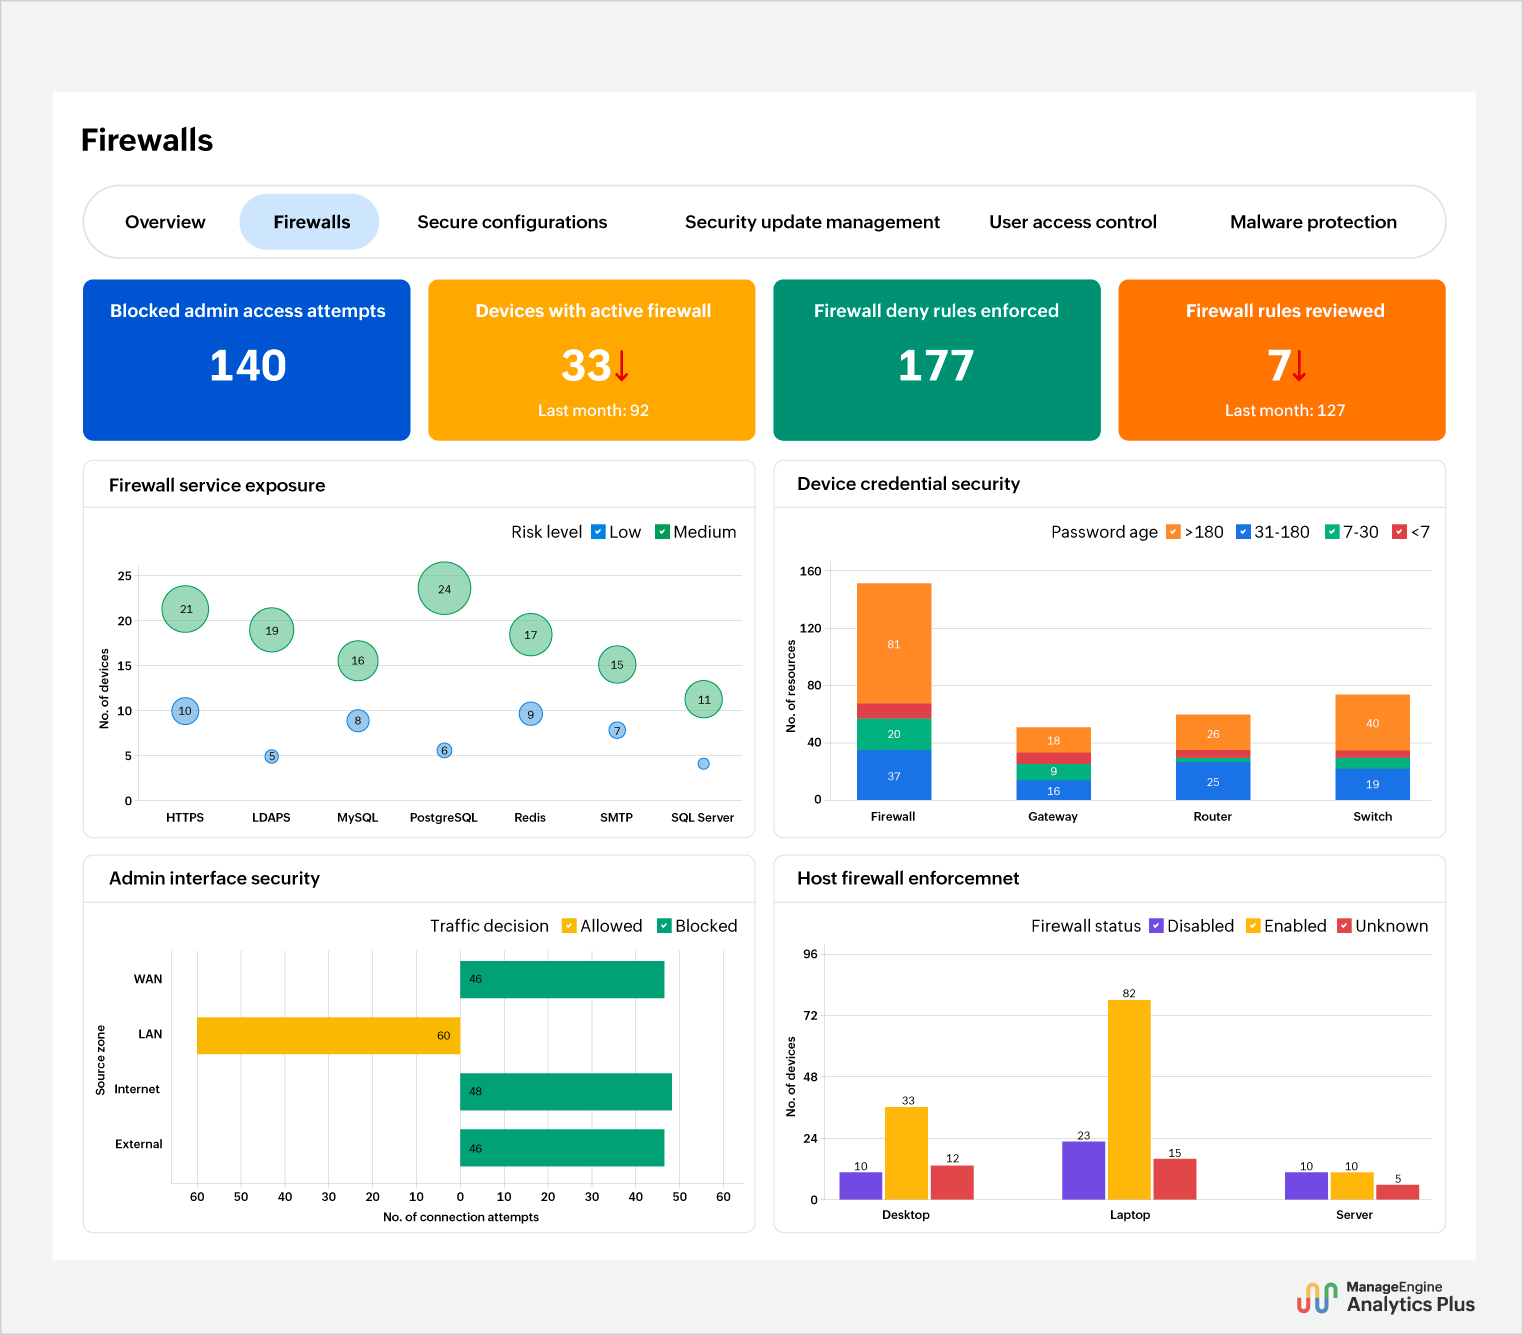Click the PostgreSQL bubble labeled 24
This screenshot has height=1335, width=1523.
click(444, 588)
